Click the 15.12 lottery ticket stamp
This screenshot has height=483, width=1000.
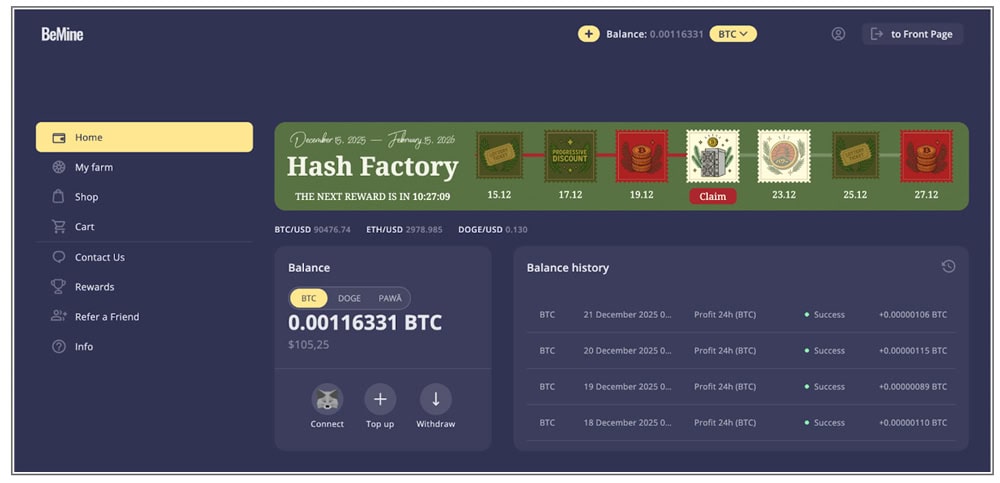click(499, 155)
